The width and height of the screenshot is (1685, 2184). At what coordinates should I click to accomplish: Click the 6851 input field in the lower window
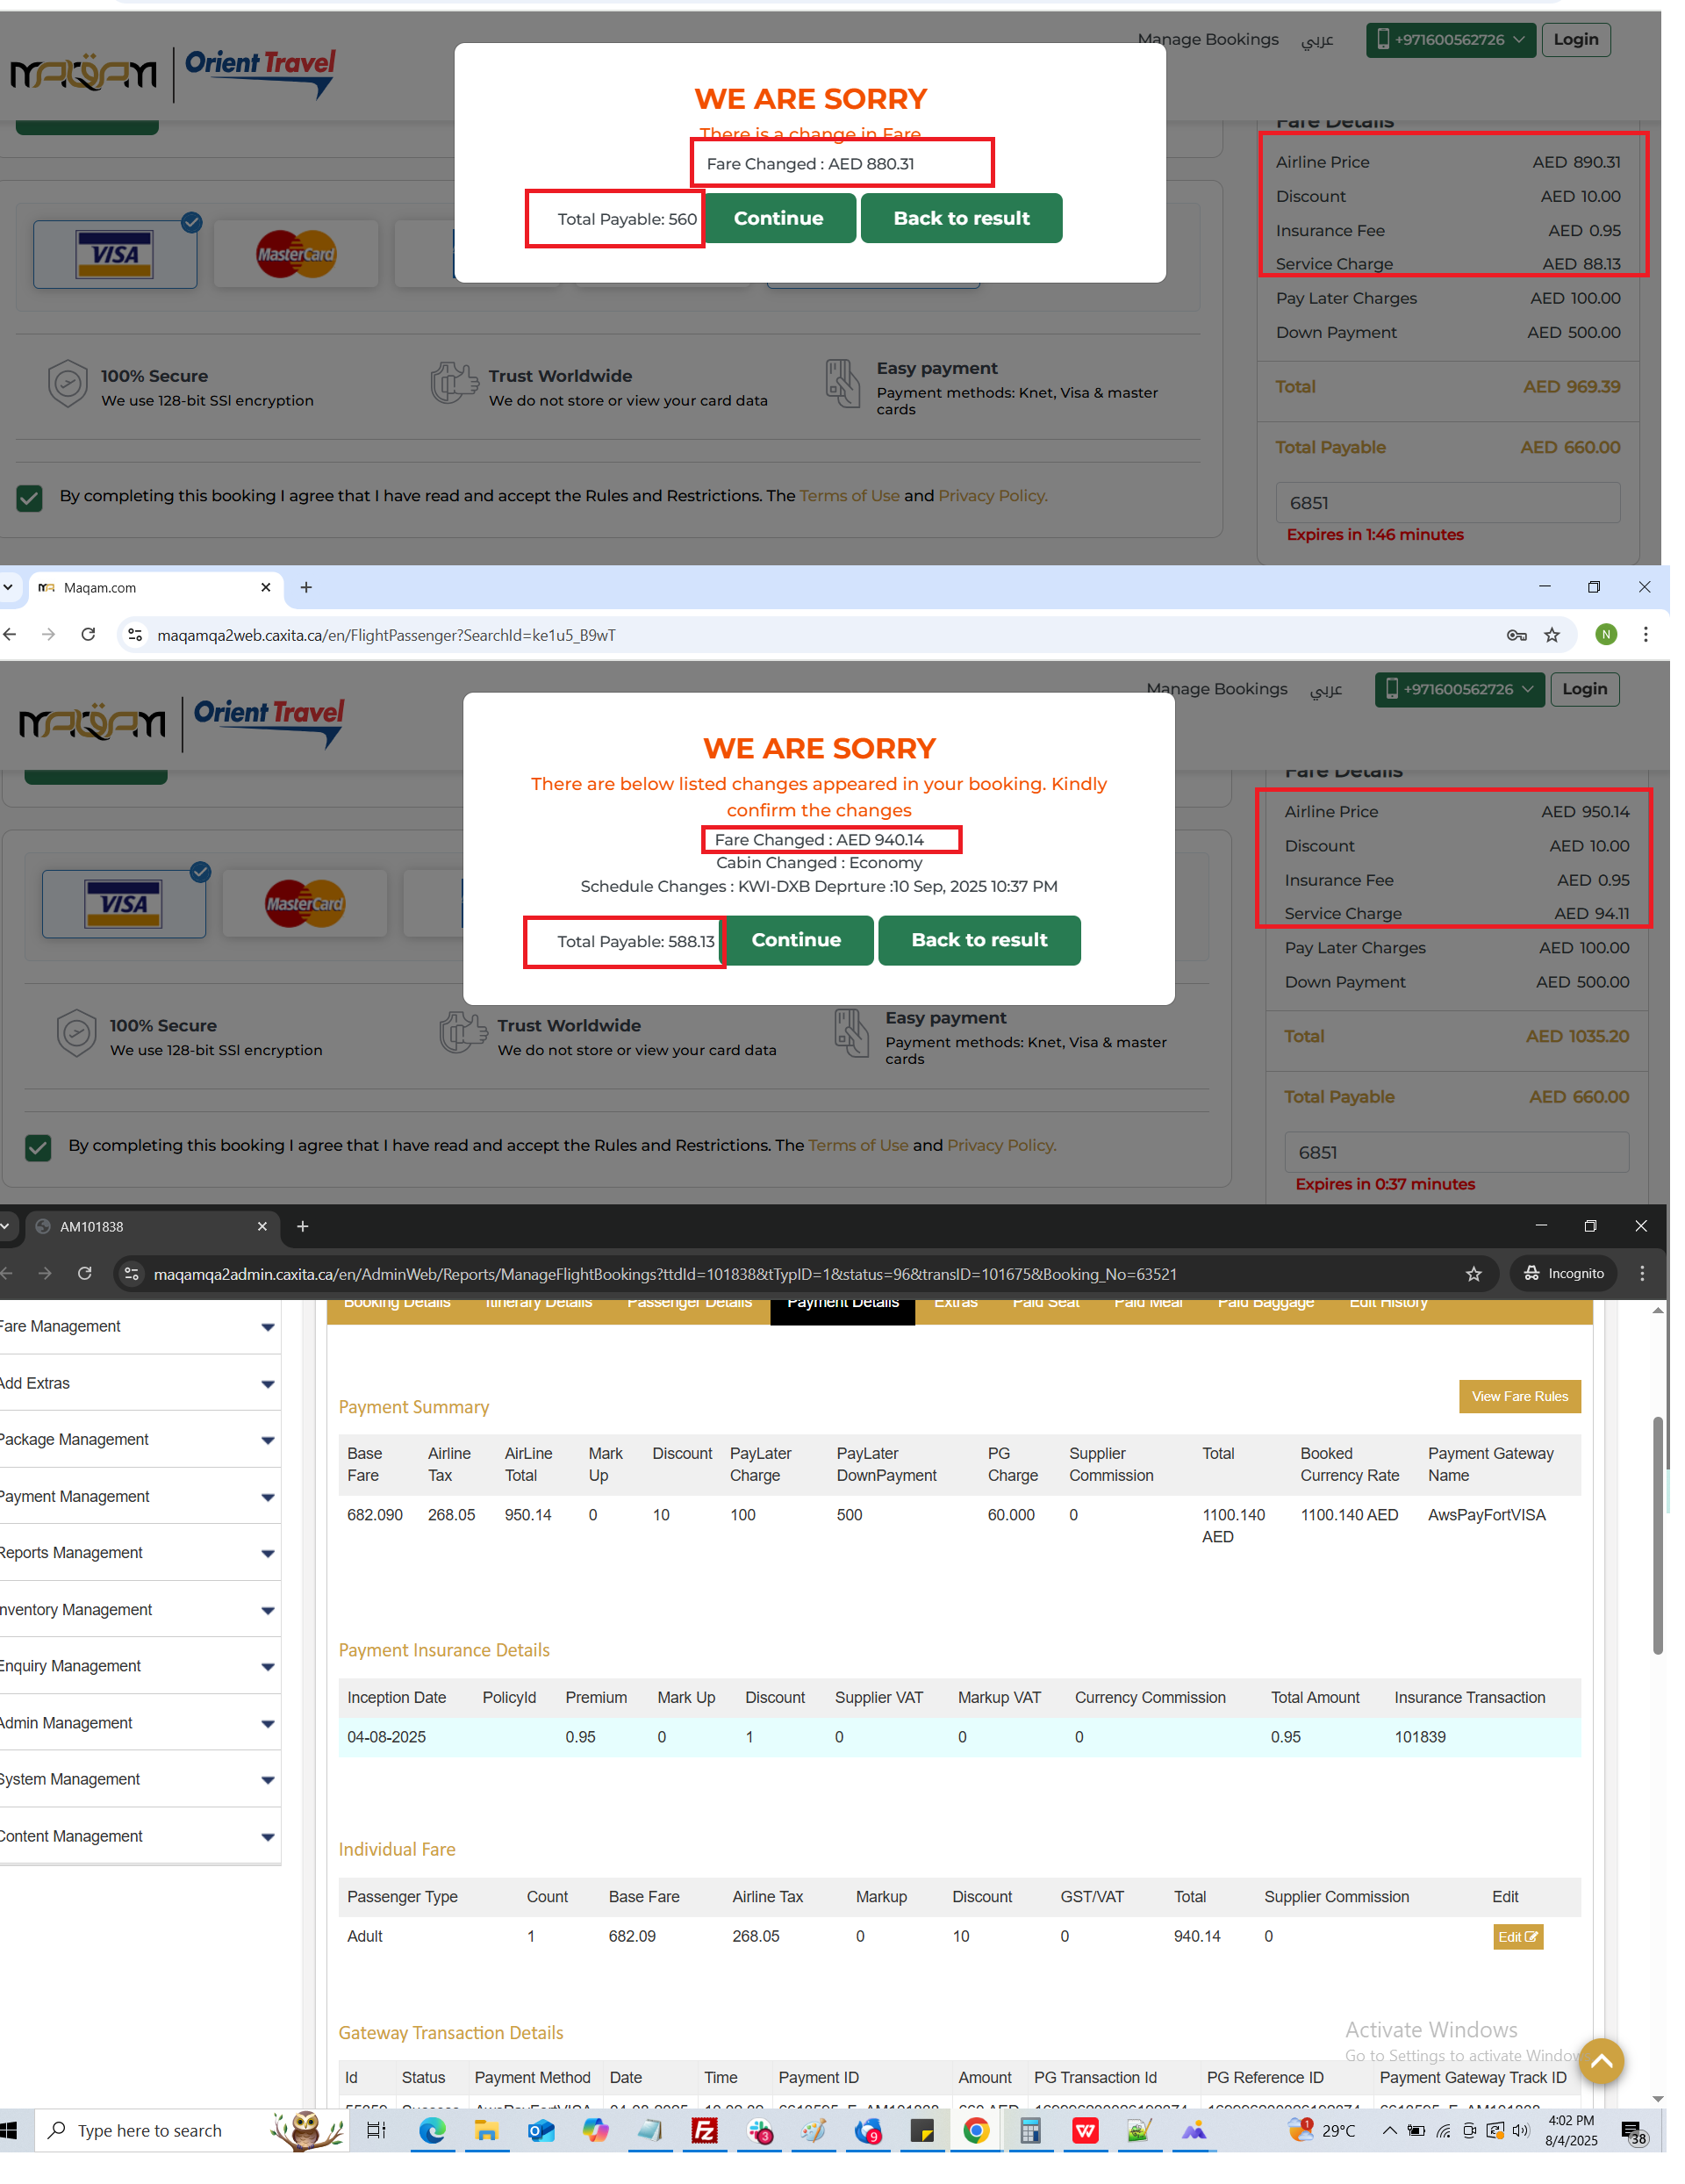coord(1455,1153)
